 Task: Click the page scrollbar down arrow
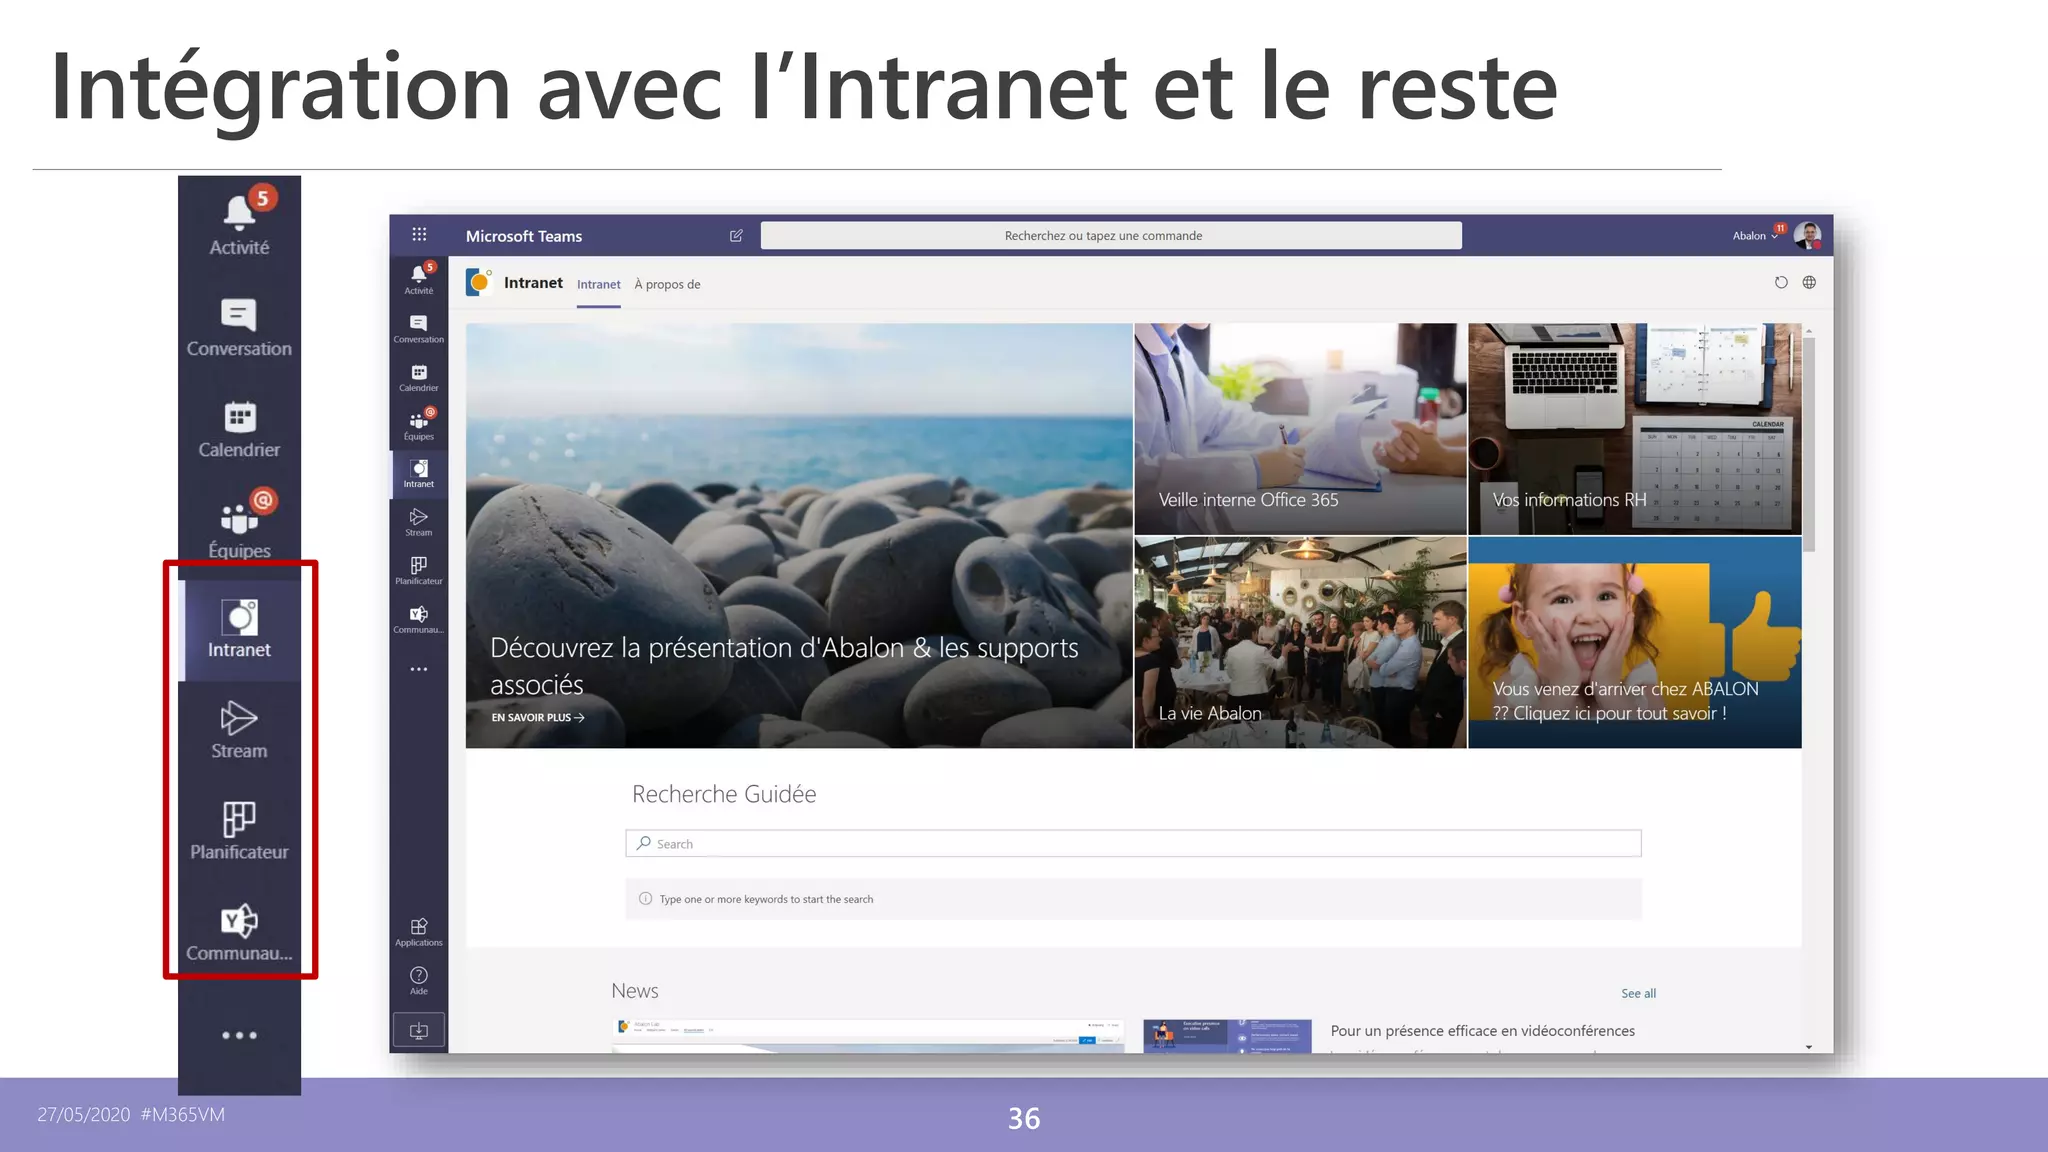tap(1809, 1046)
